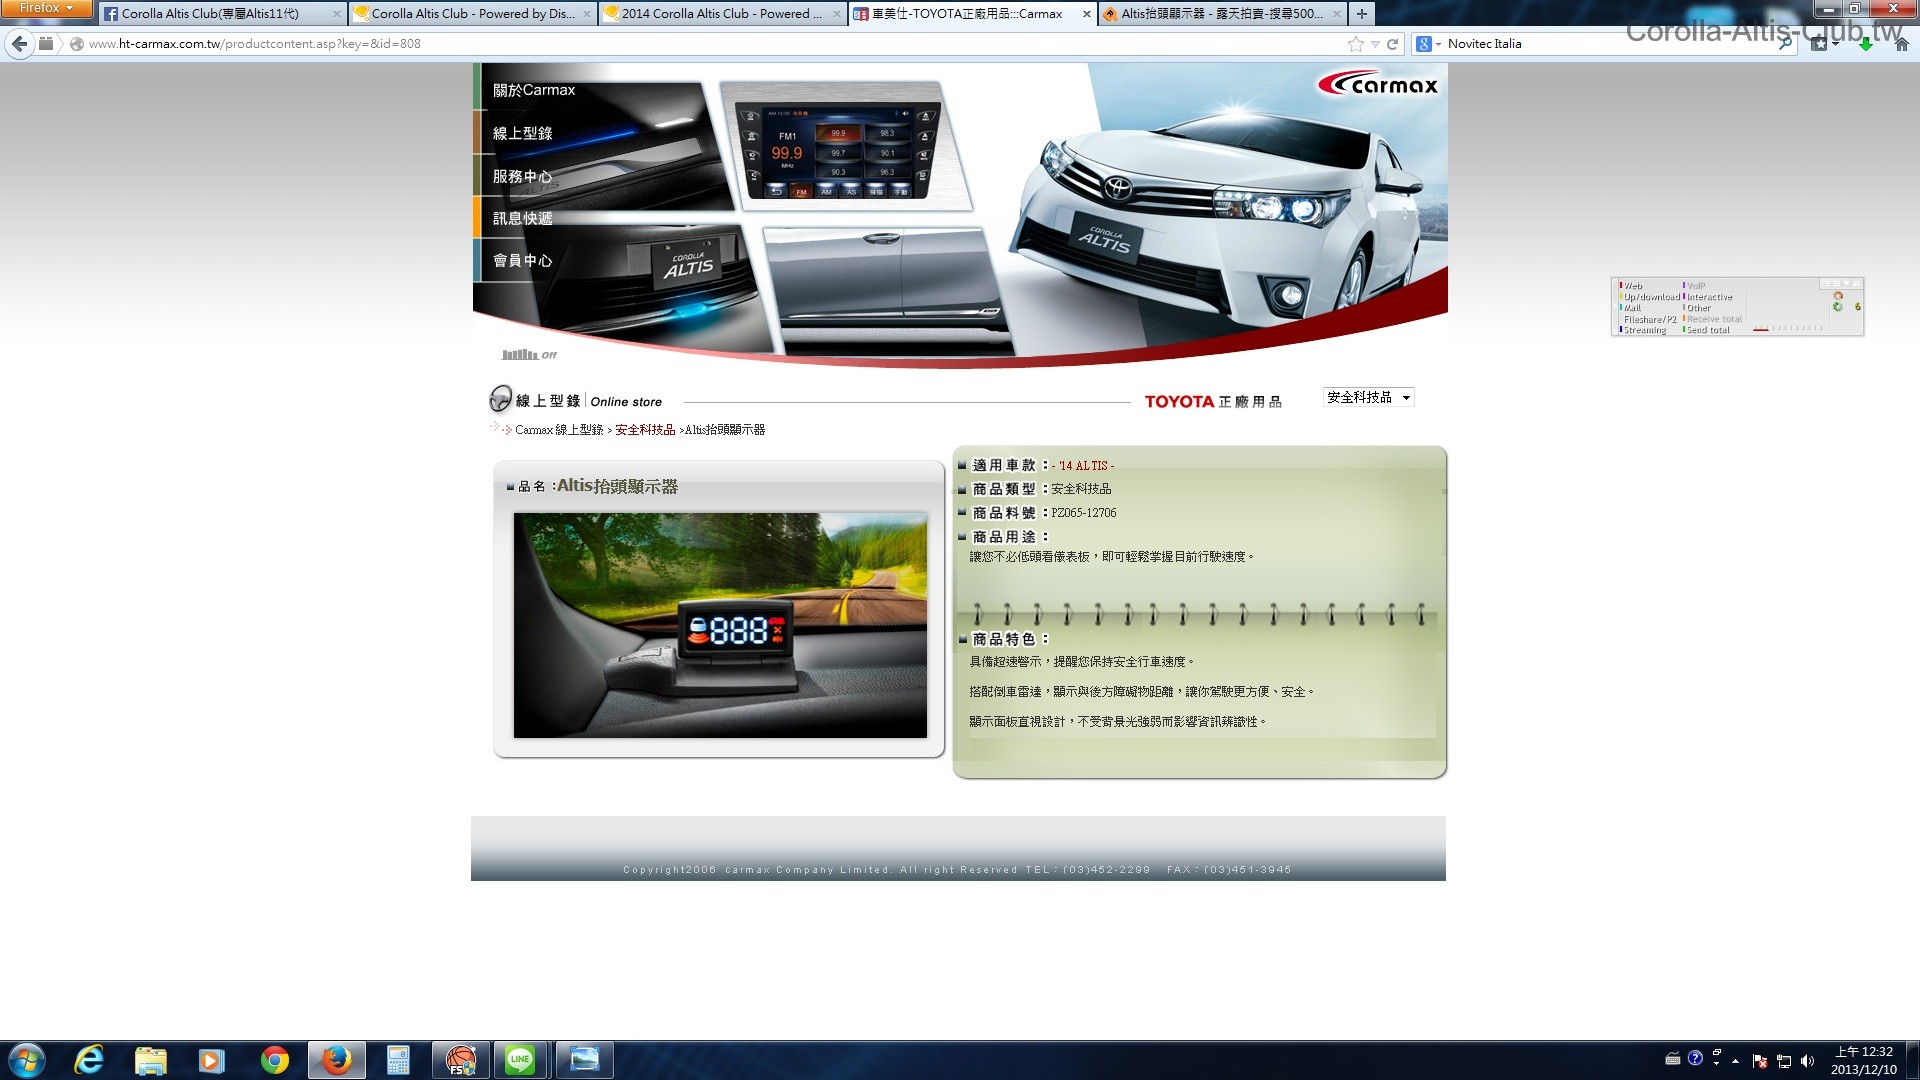Viewport: 1920px width, 1080px height.
Task: Select the Firefox taskbar button
Action: pyautogui.click(x=336, y=1060)
